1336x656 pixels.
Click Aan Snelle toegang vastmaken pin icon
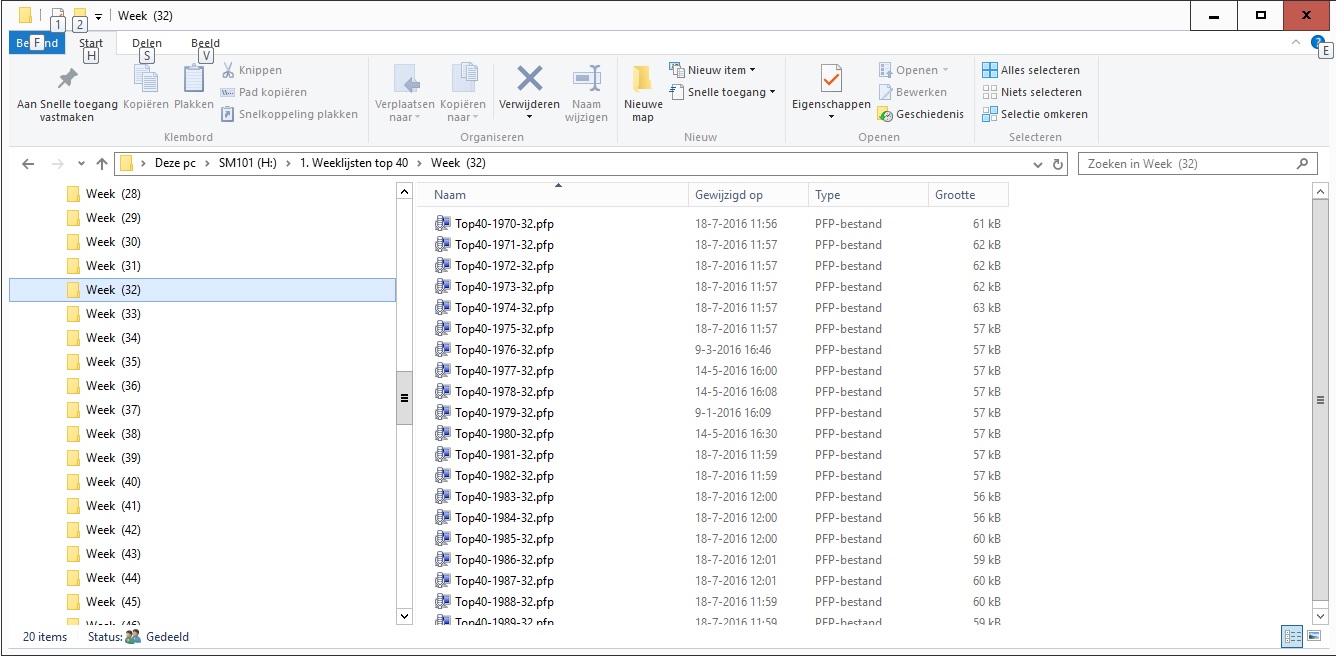[67, 79]
